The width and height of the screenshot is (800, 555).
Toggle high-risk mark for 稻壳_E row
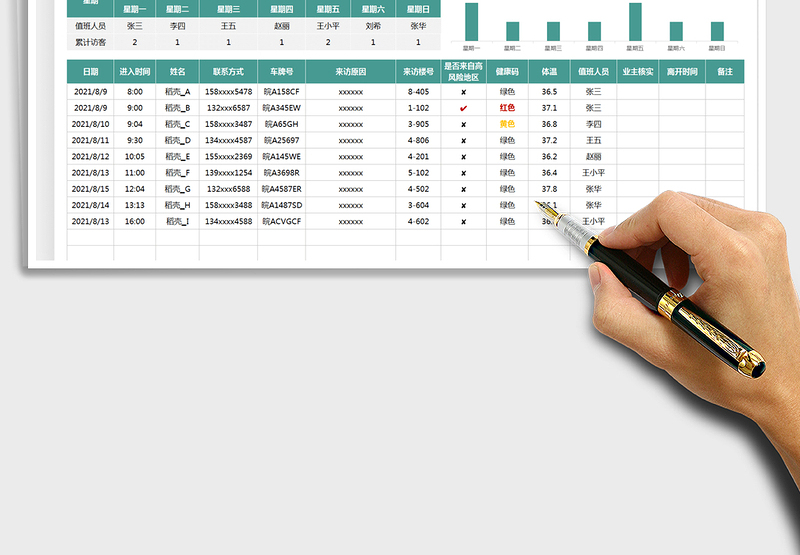(x=463, y=156)
